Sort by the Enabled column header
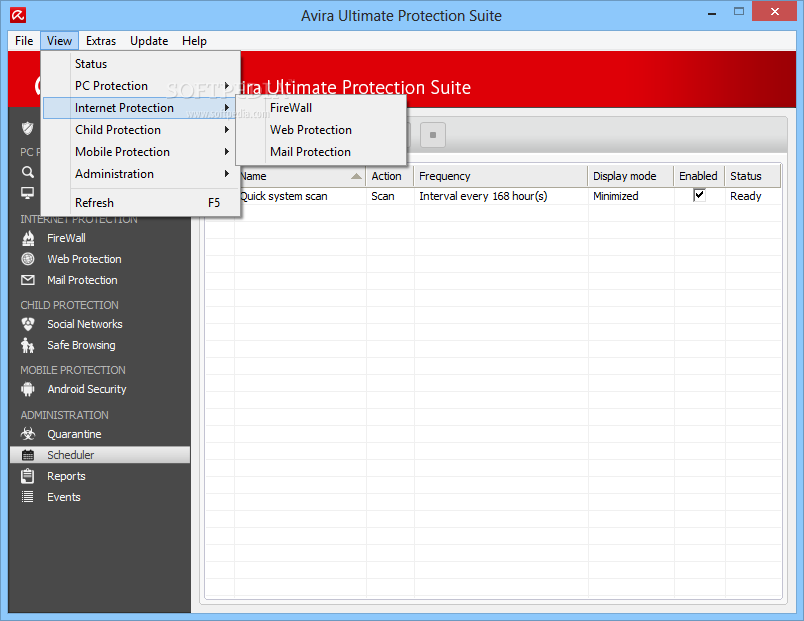 point(699,176)
